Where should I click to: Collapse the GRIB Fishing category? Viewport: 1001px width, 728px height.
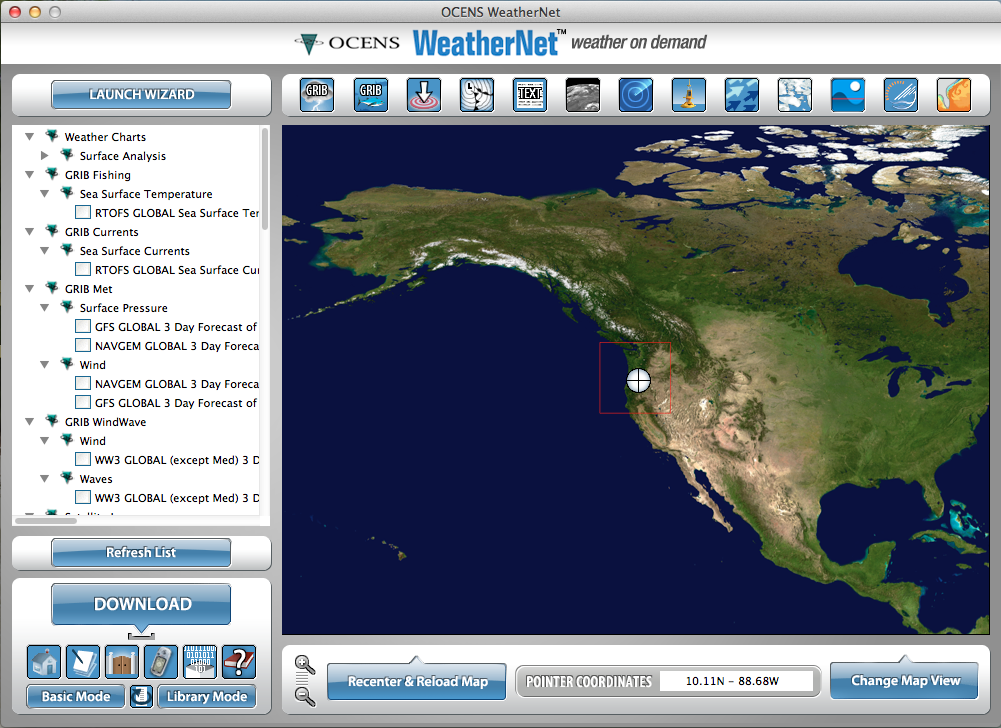30,175
